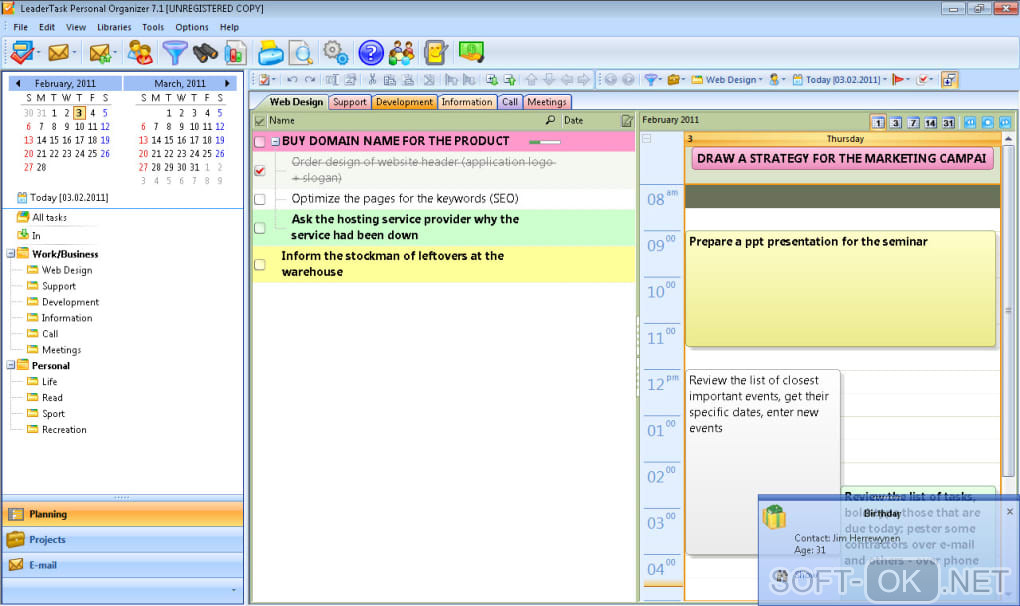This screenshot has height=606, width=1020.
Task: Click the printer icon in main toolbar
Action: click(x=270, y=53)
